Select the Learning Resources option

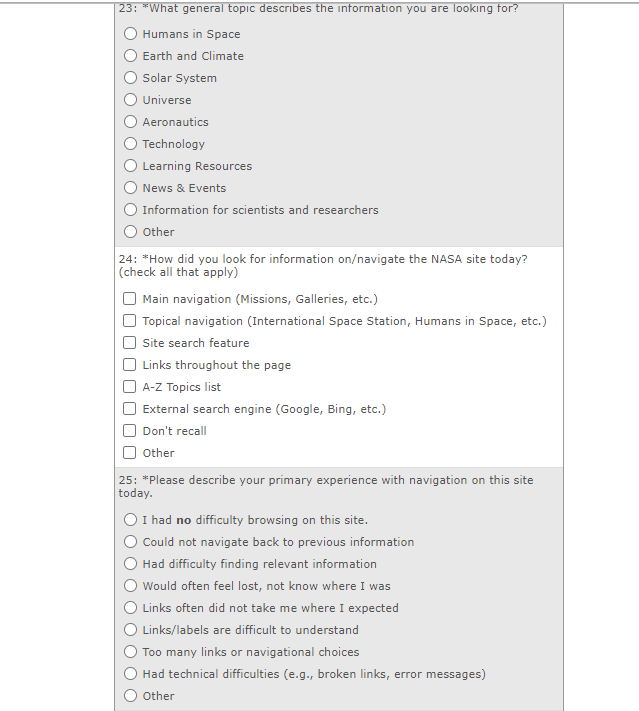(x=131, y=166)
